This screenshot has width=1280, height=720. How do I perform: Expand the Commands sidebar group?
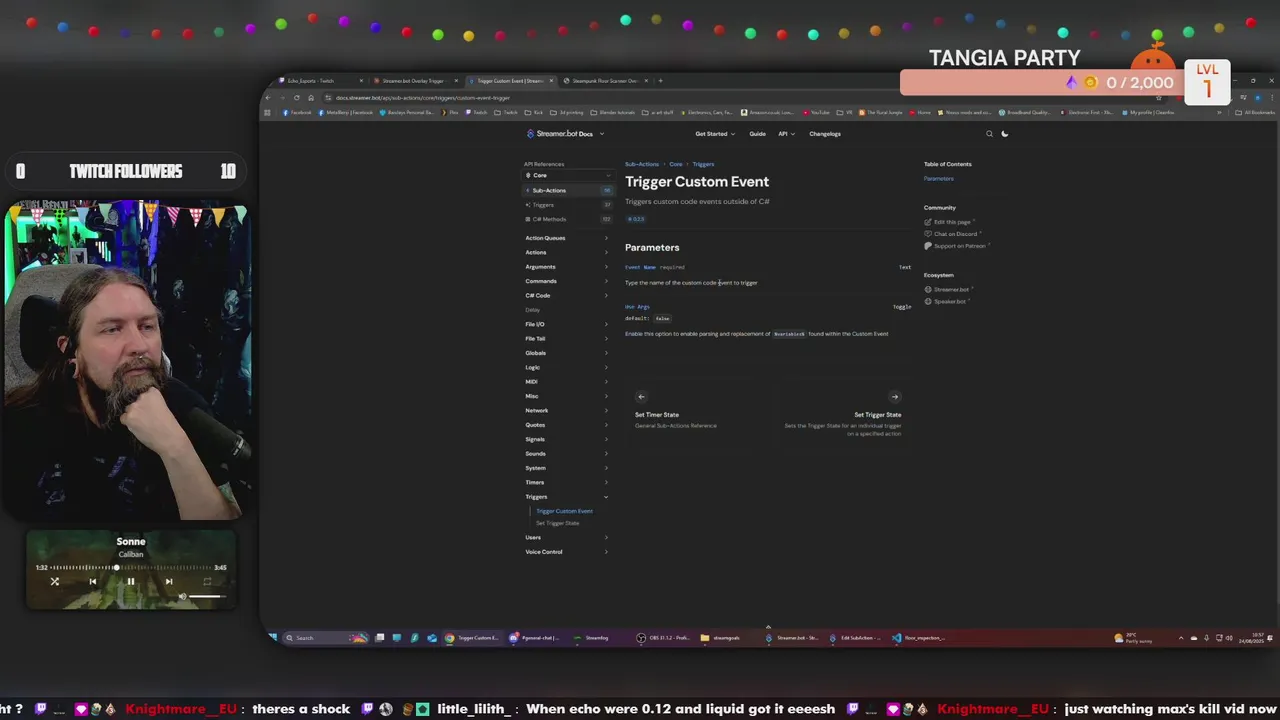[567, 281]
